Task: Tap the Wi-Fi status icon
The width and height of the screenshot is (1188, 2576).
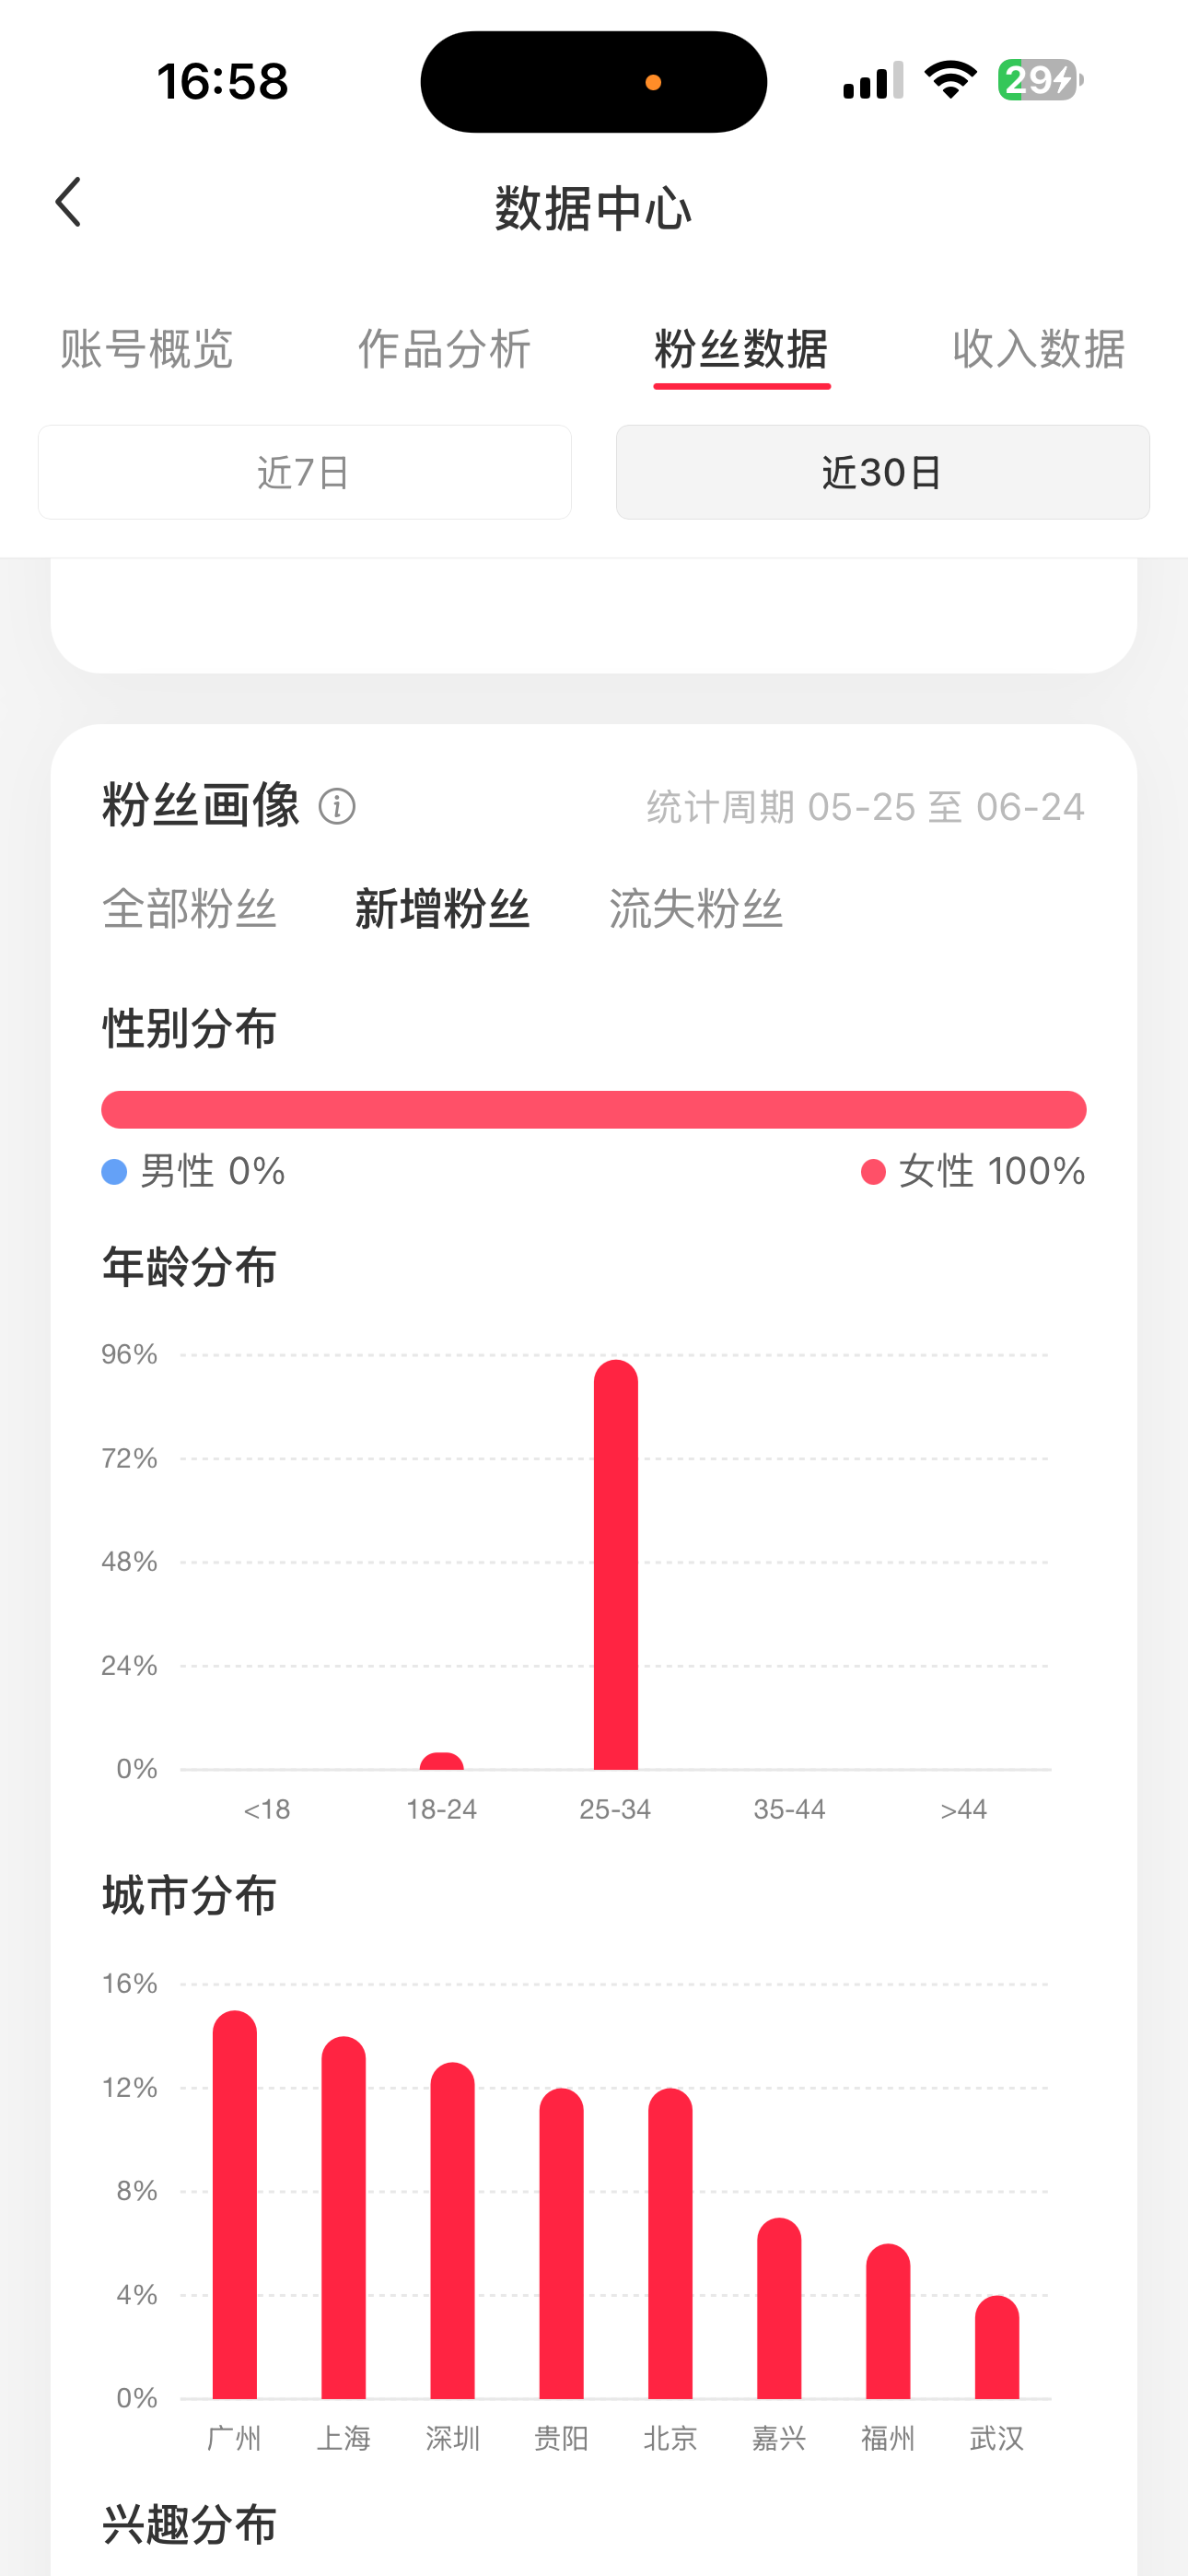Action: click(951, 80)
